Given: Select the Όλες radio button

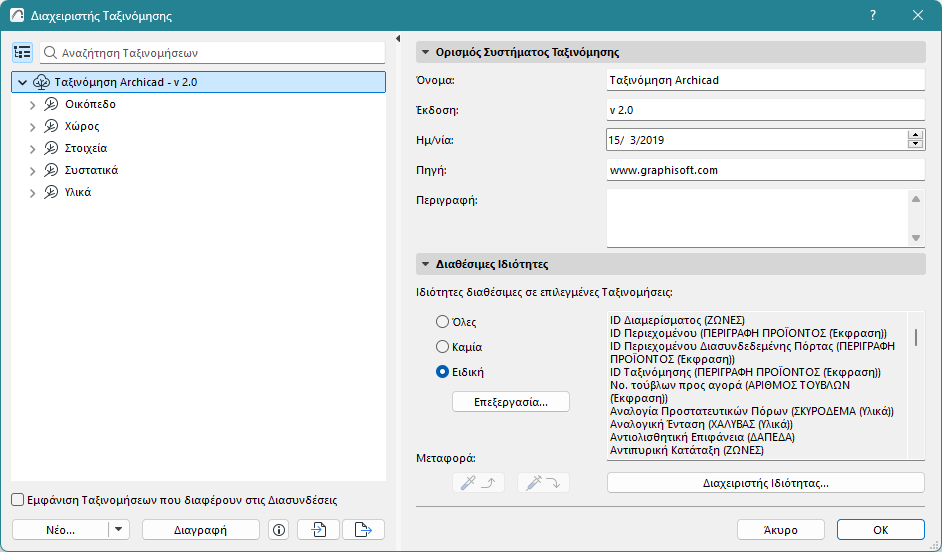Looking at the screenshot, I should [442, 322].
